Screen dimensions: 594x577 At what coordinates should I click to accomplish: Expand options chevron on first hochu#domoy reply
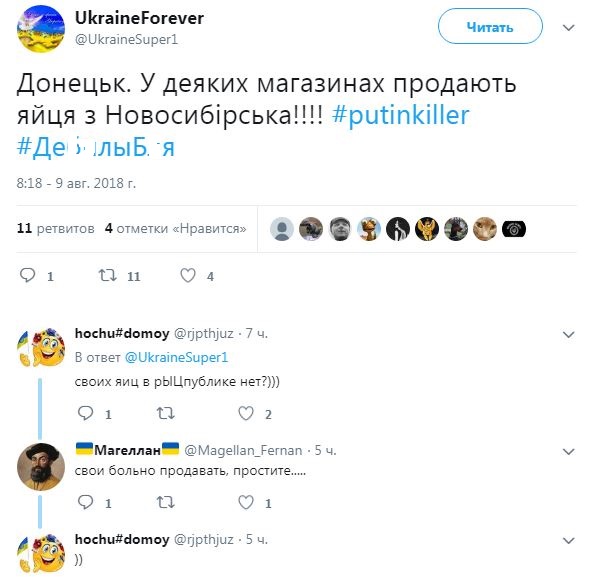569,335
